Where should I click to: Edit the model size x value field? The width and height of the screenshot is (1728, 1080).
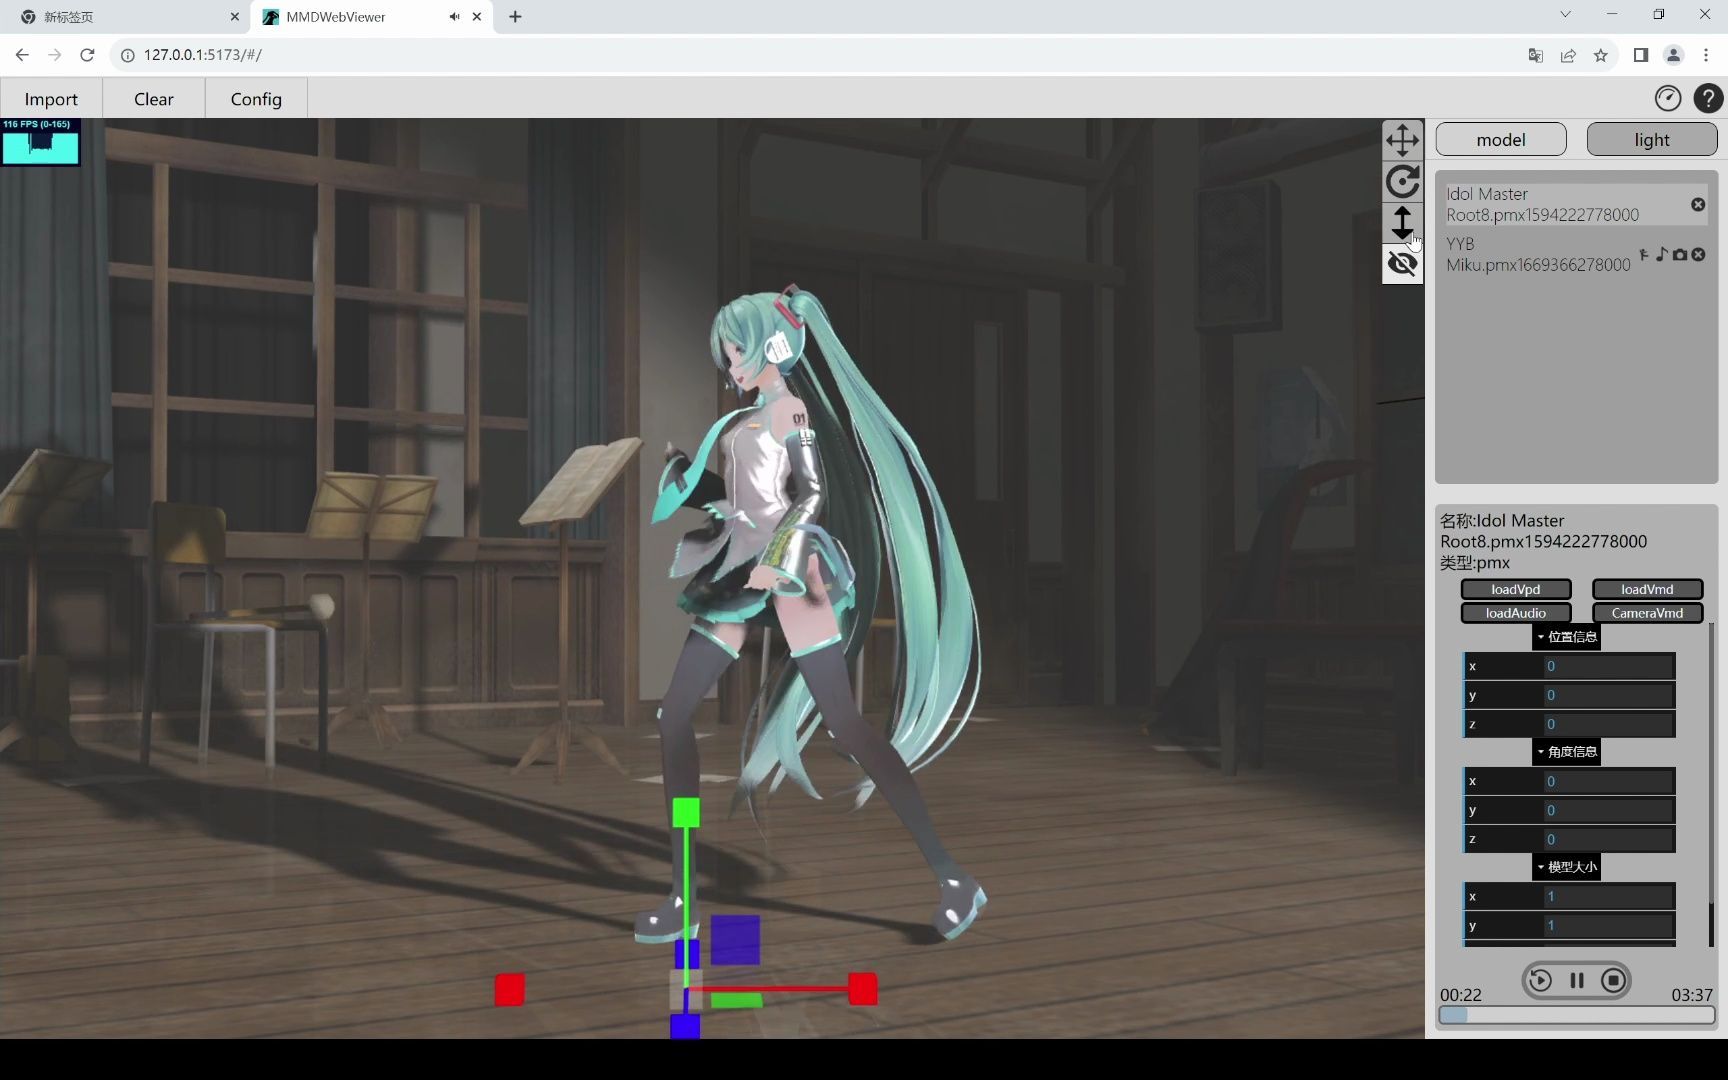pos(1608,896)
